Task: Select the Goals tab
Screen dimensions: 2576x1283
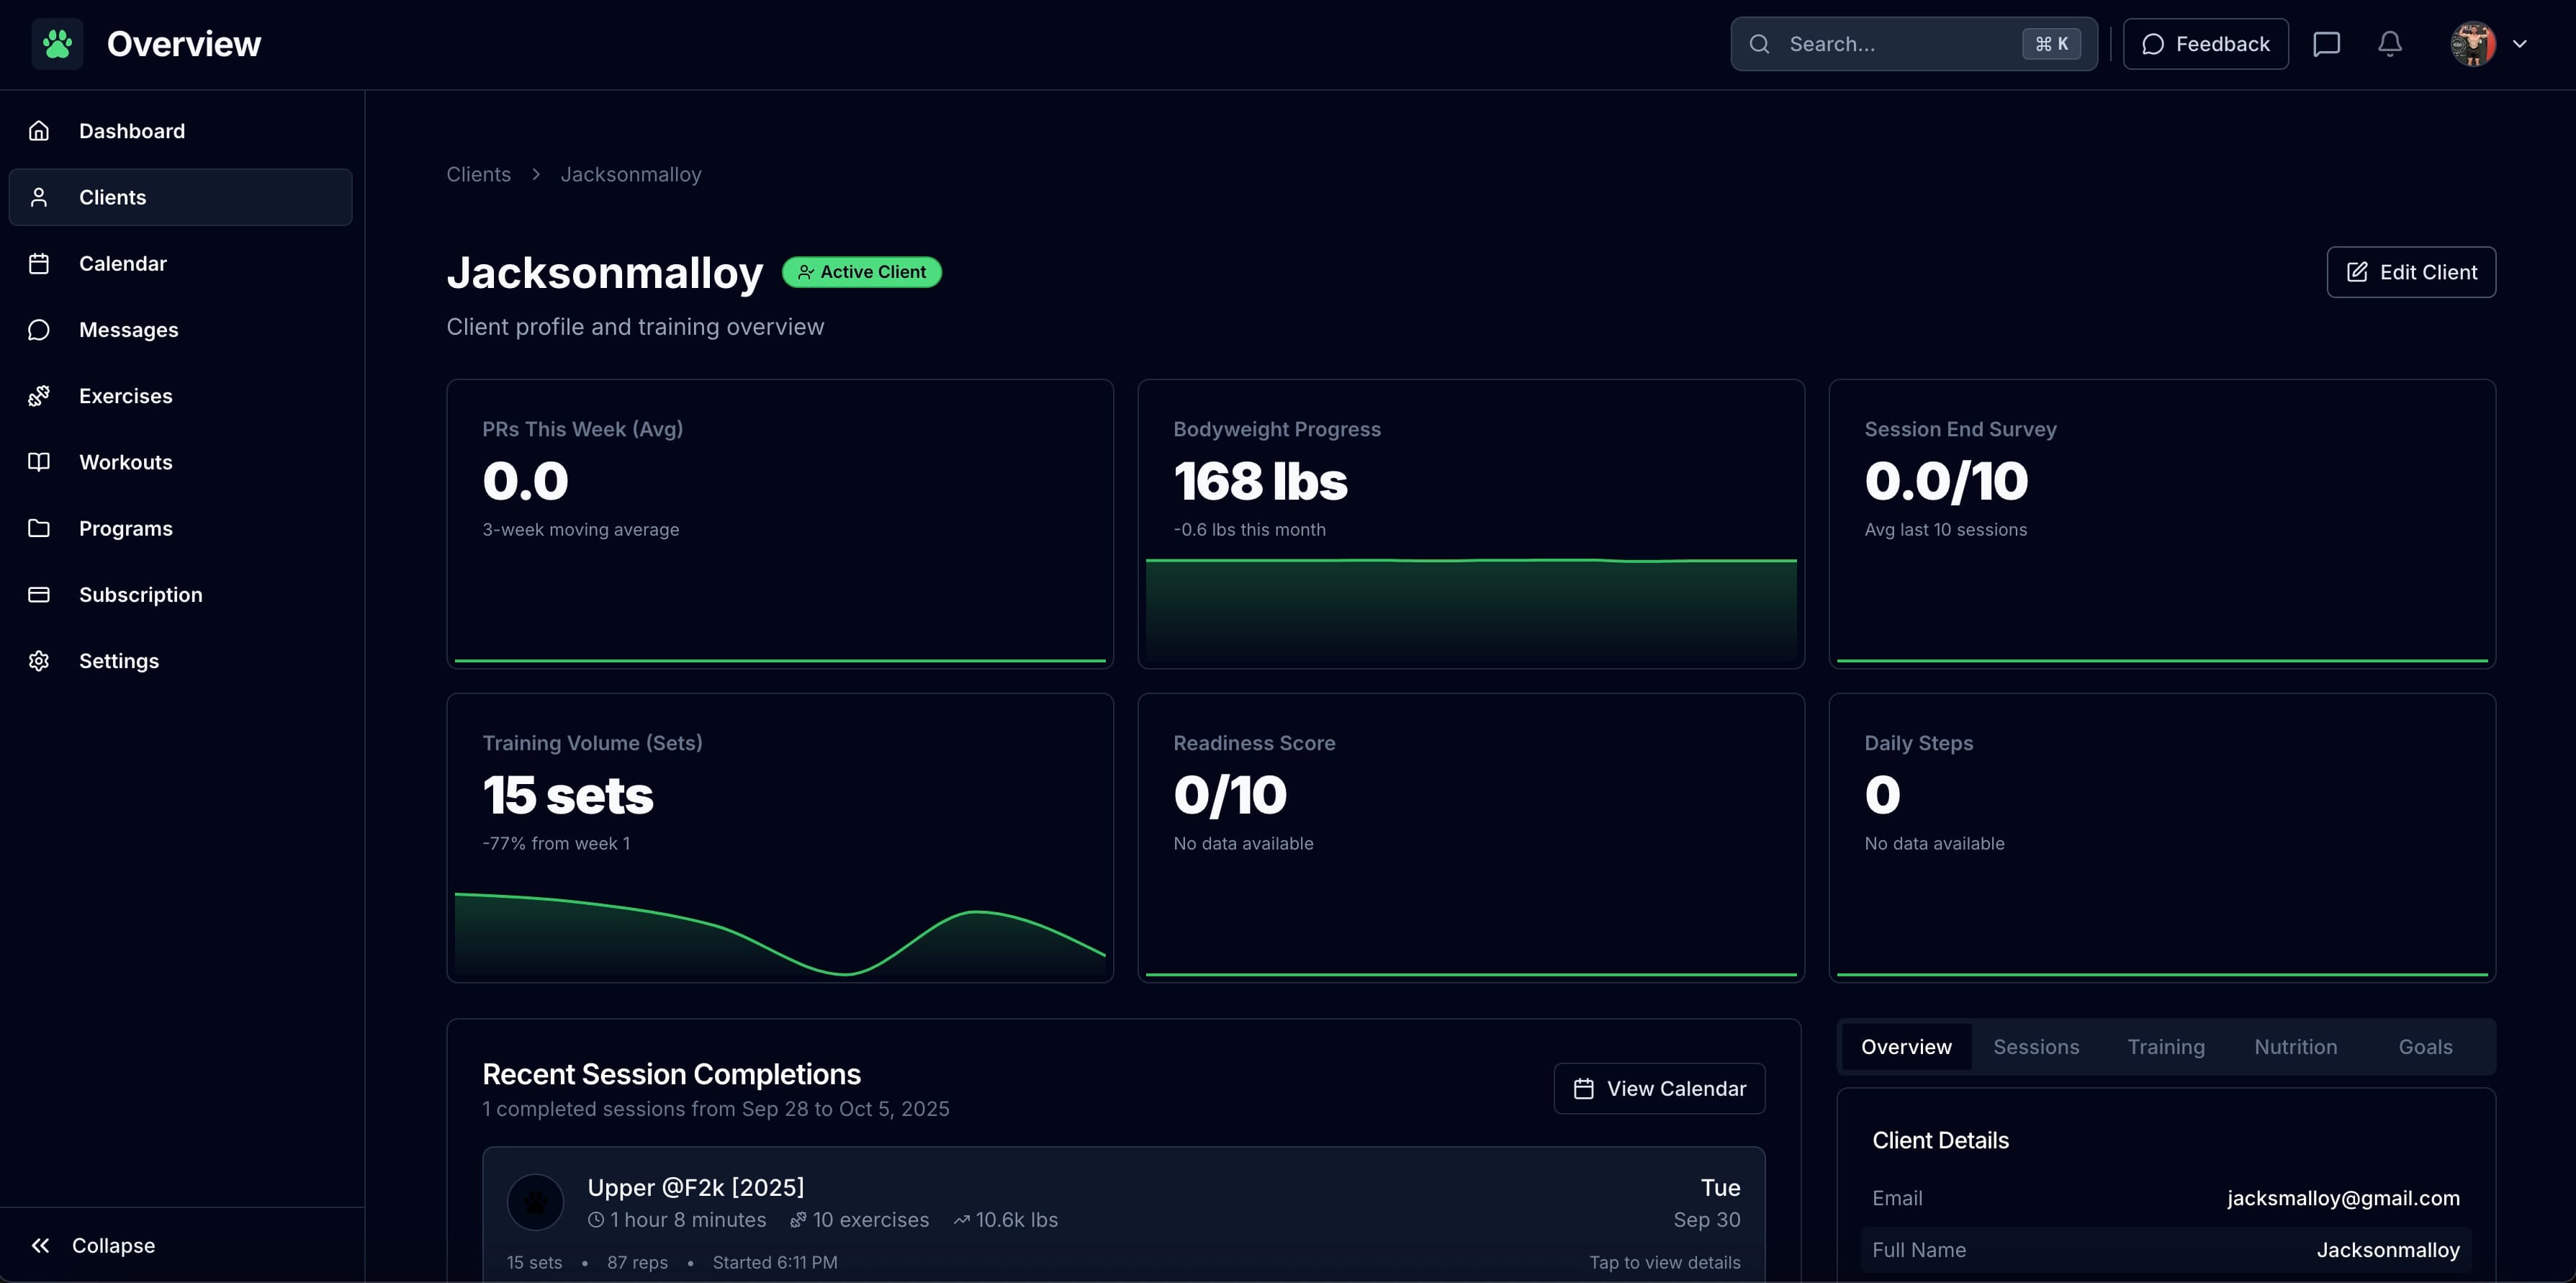Action: 2425,1046
